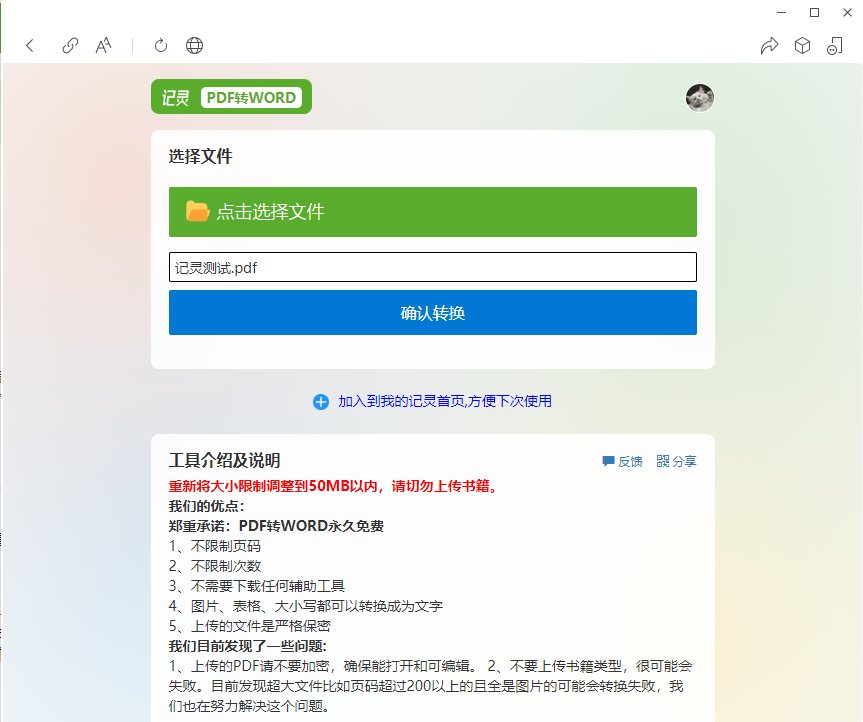
Task: Open the user avatar profile
Action: (x=700, y=98)
